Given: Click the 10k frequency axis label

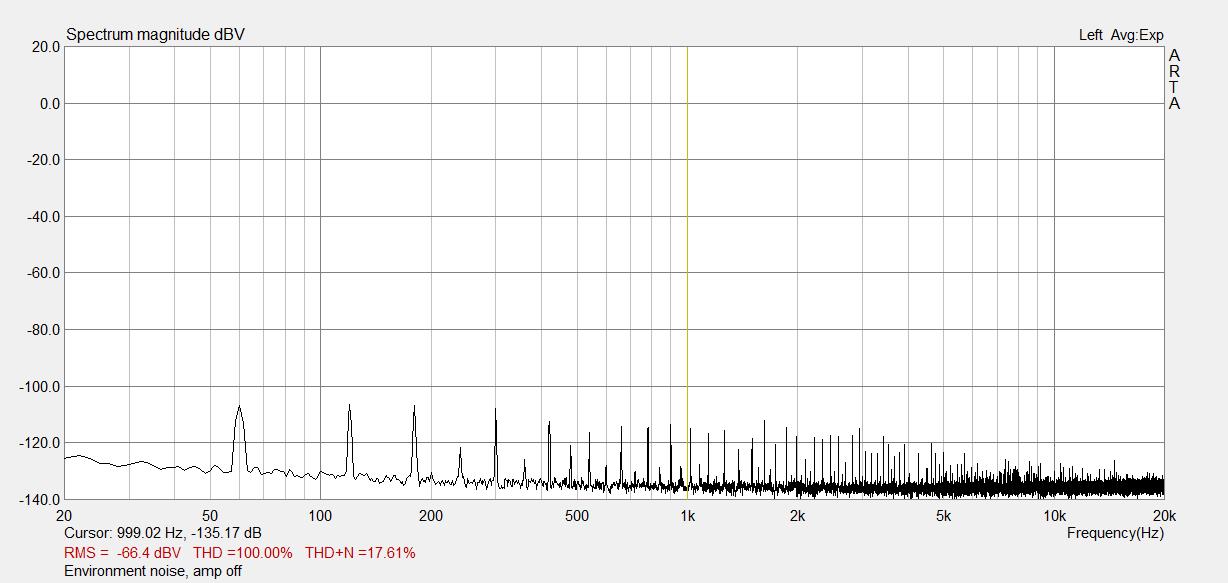Looking at the screenshot, I should pyautogui.click(x=1054, y=516).
